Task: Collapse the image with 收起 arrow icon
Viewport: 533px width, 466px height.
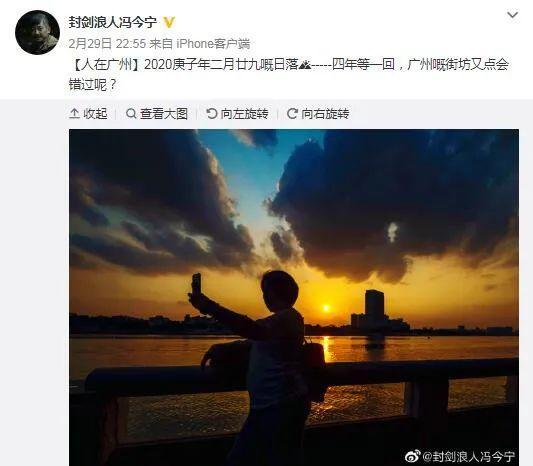Action: 74,114
